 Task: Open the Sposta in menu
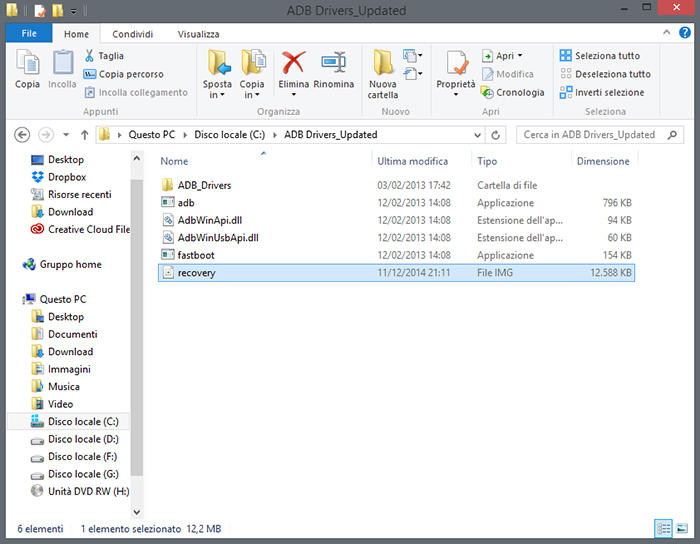point(217,75)
